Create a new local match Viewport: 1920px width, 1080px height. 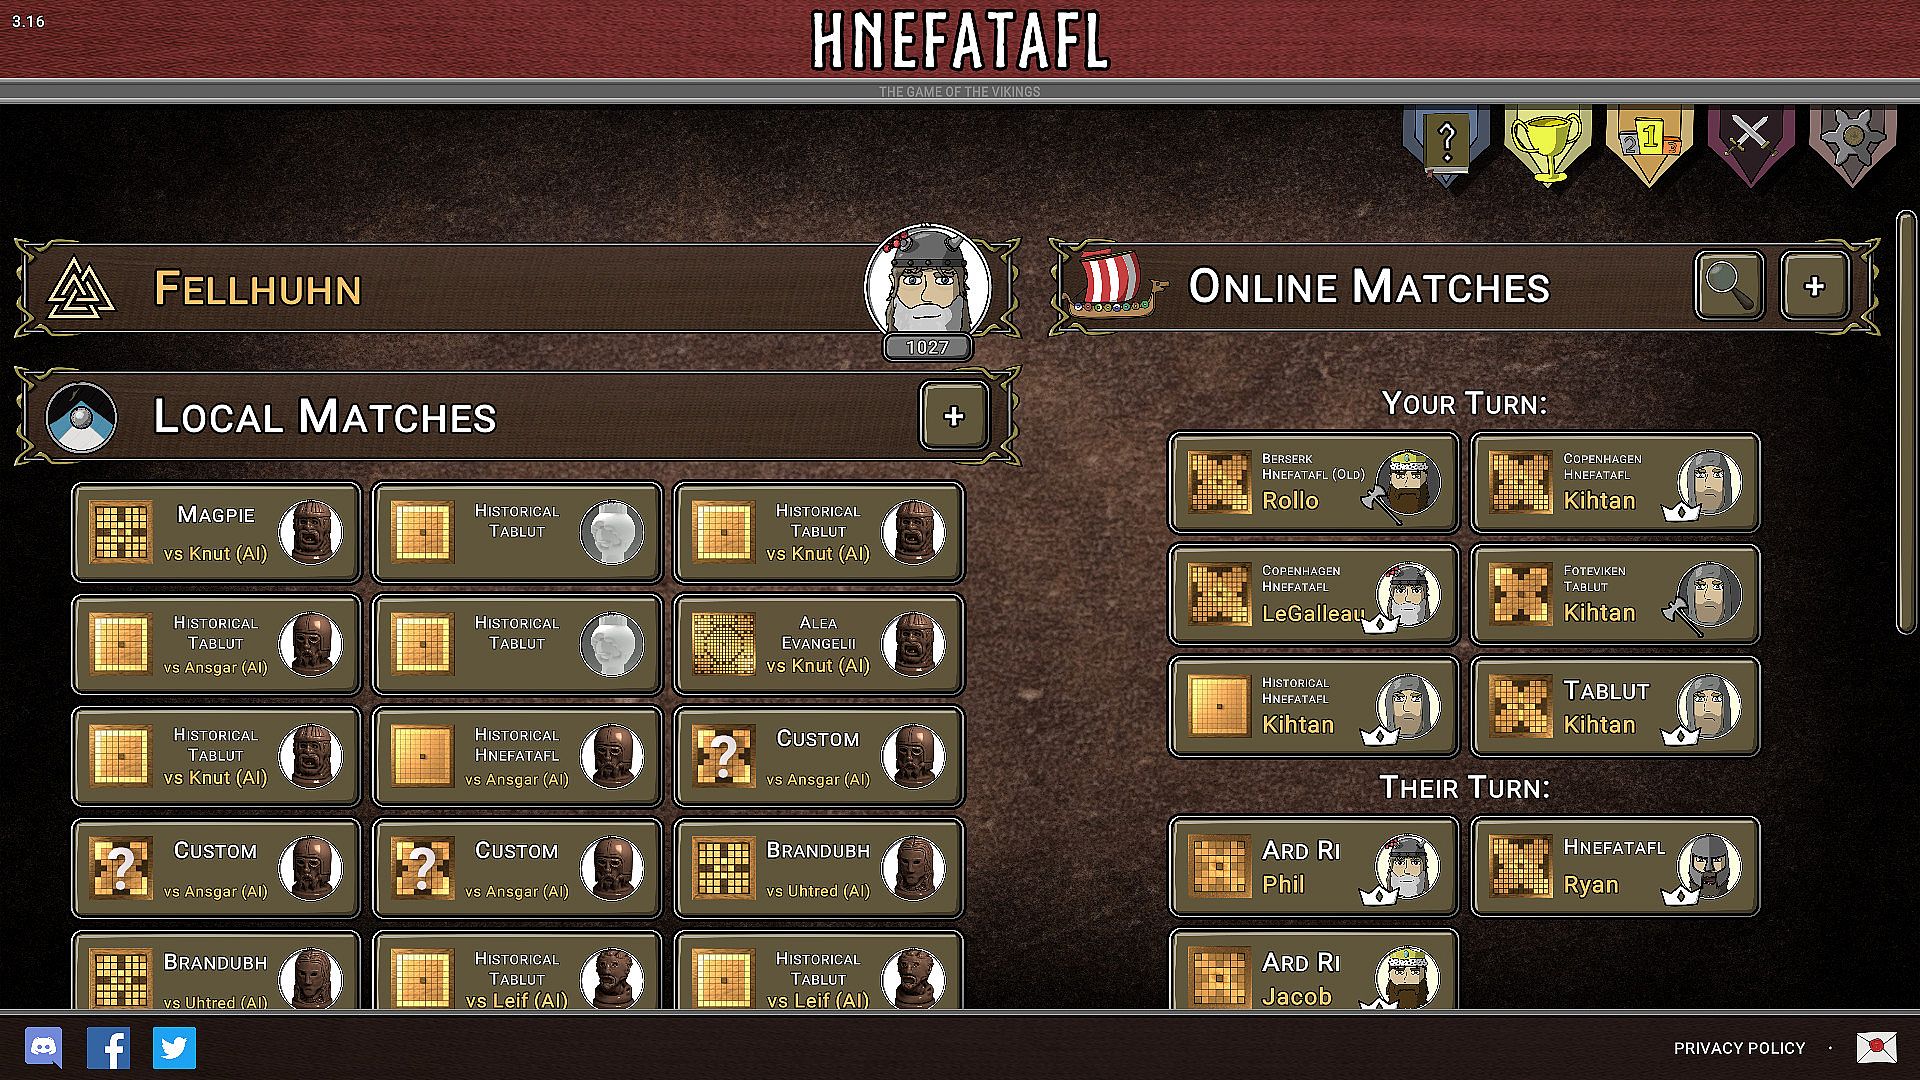[x=954, y=415]
